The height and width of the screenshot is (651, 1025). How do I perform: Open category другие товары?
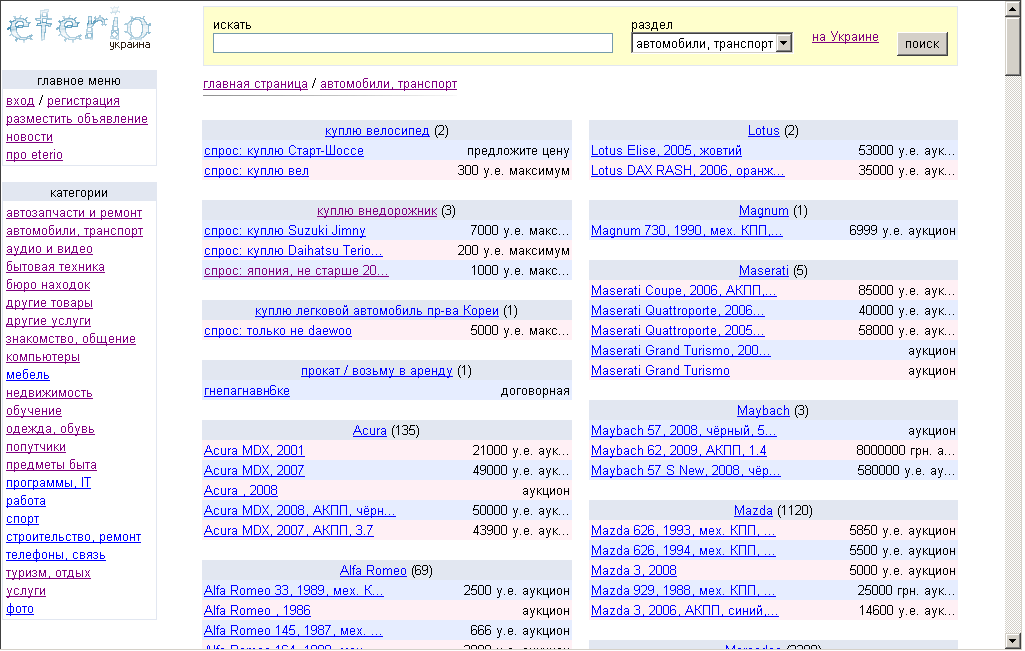(x=49, y=303)
